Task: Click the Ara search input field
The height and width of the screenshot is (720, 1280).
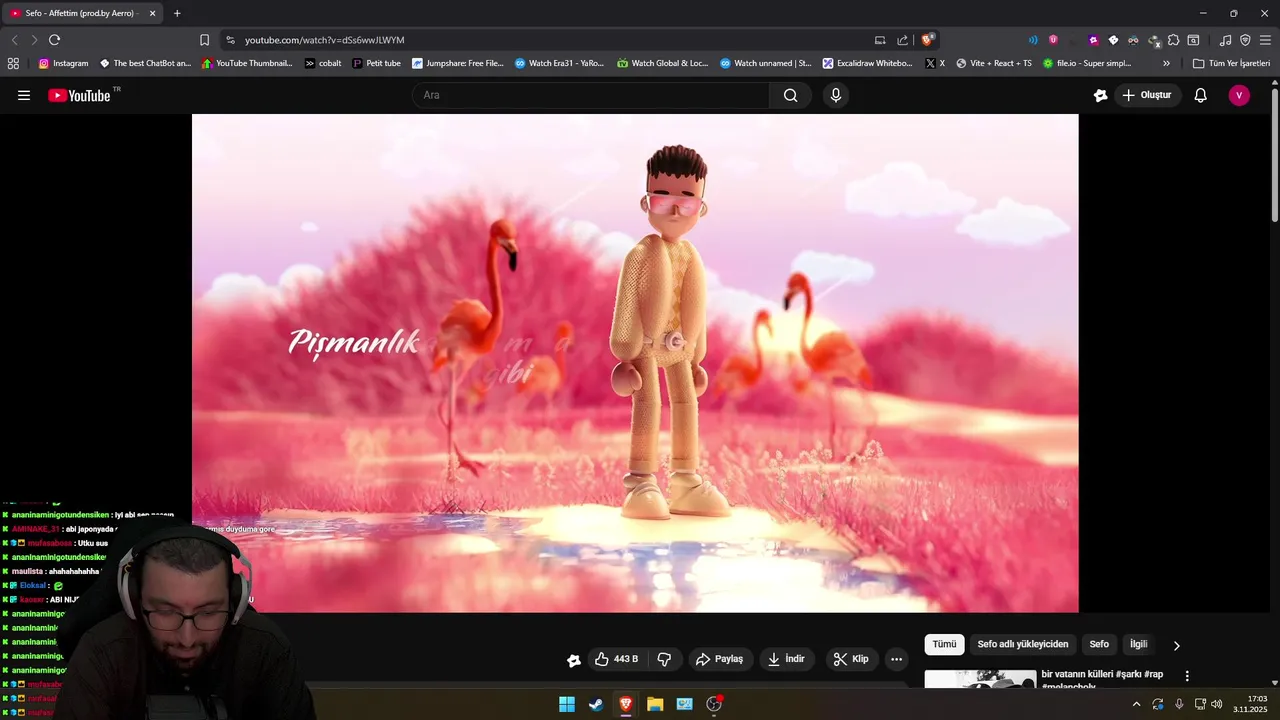Action: click(590, 95)
